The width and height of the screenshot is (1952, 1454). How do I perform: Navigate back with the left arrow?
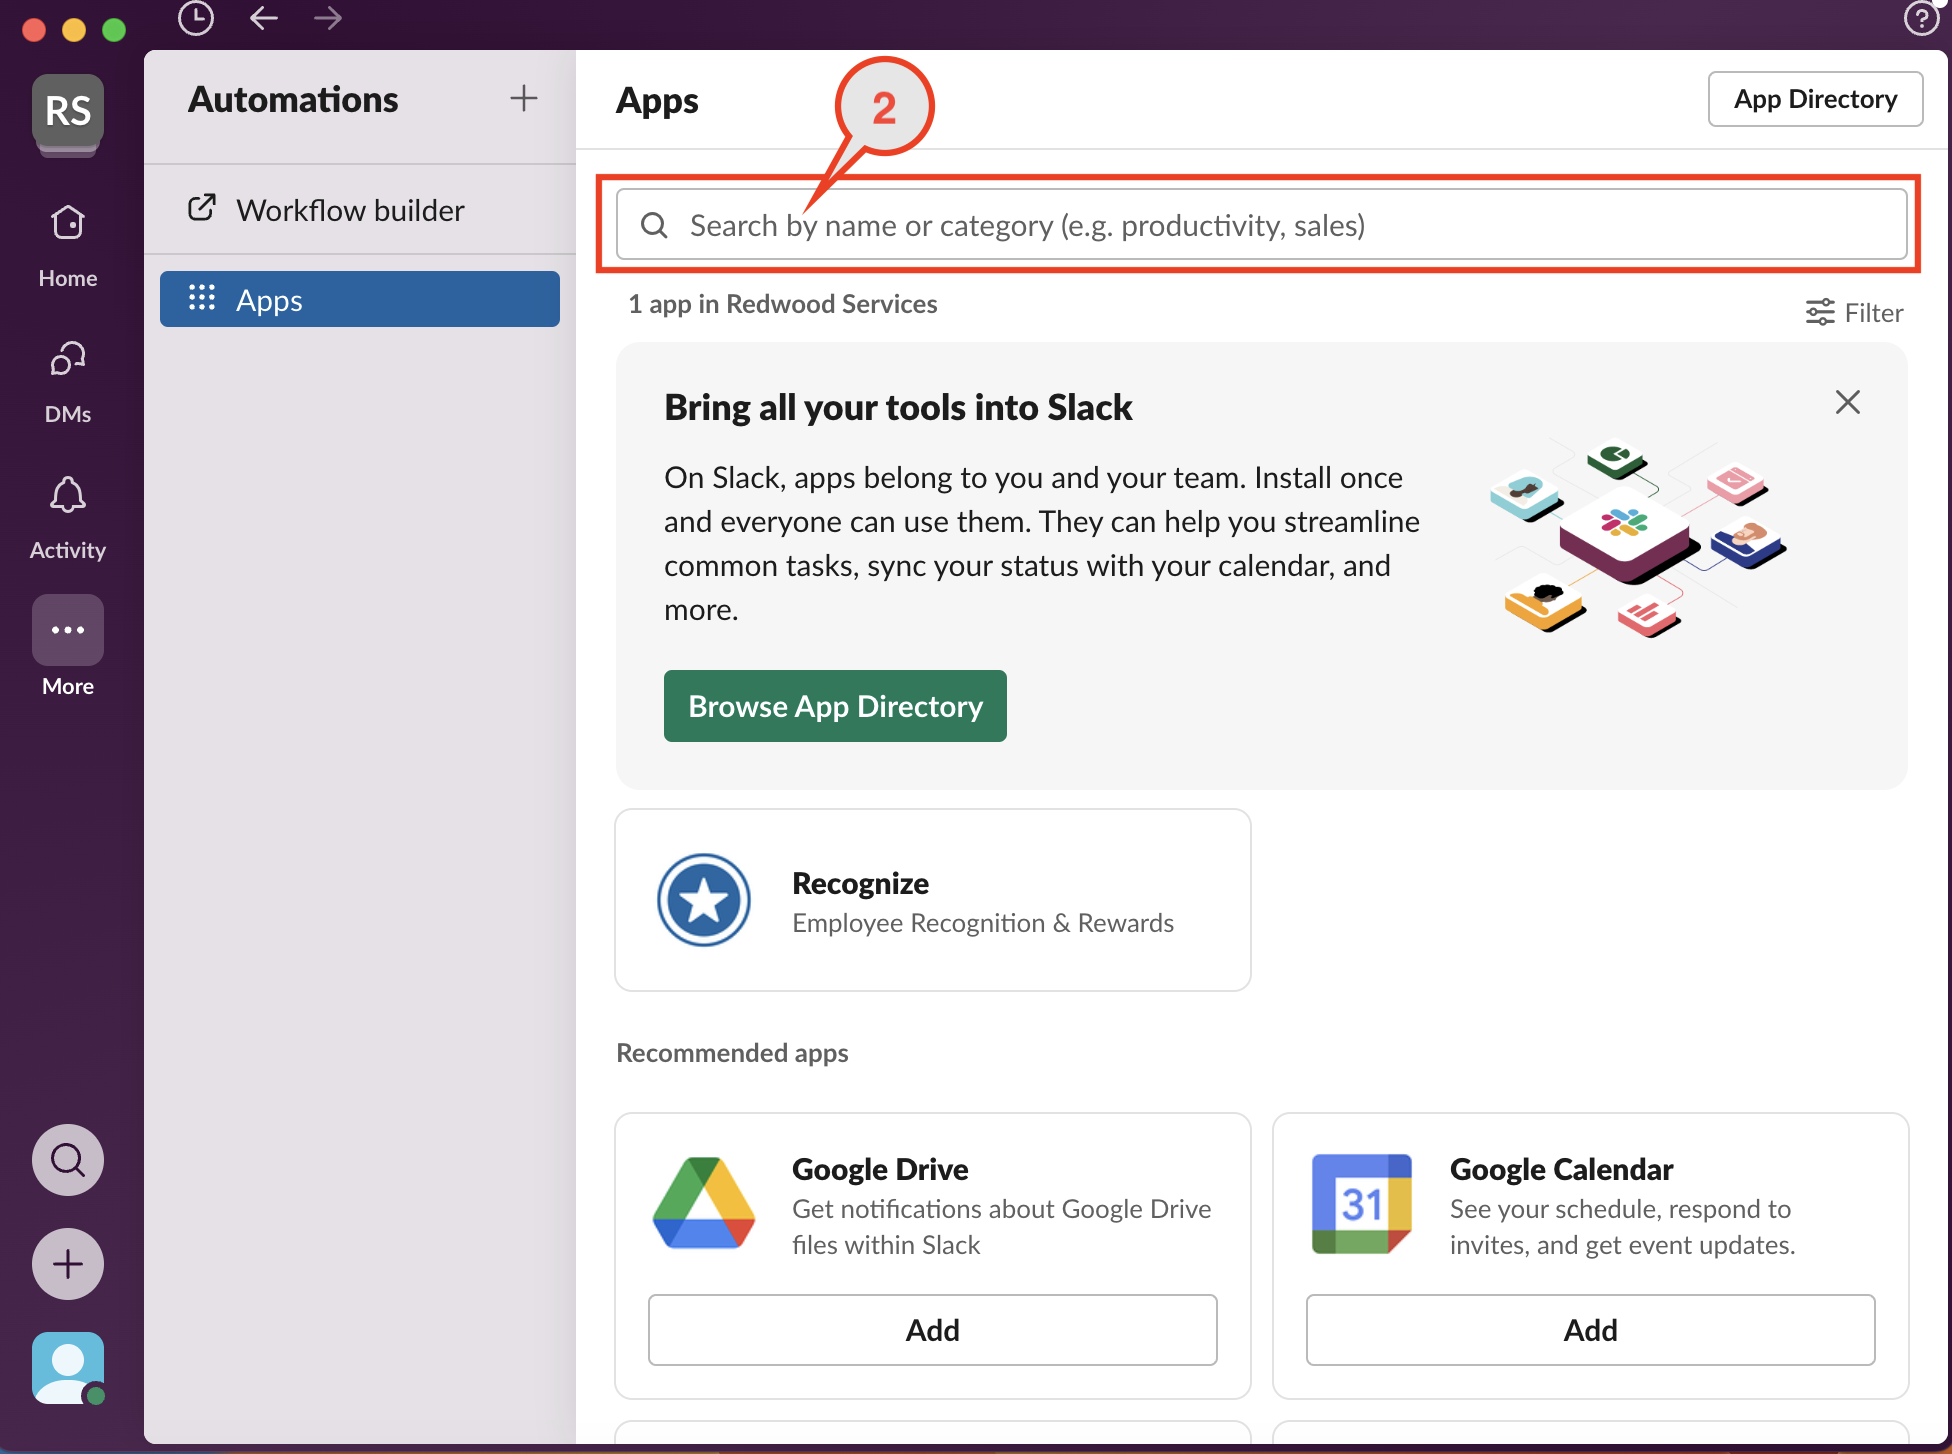tap(263, 18)
